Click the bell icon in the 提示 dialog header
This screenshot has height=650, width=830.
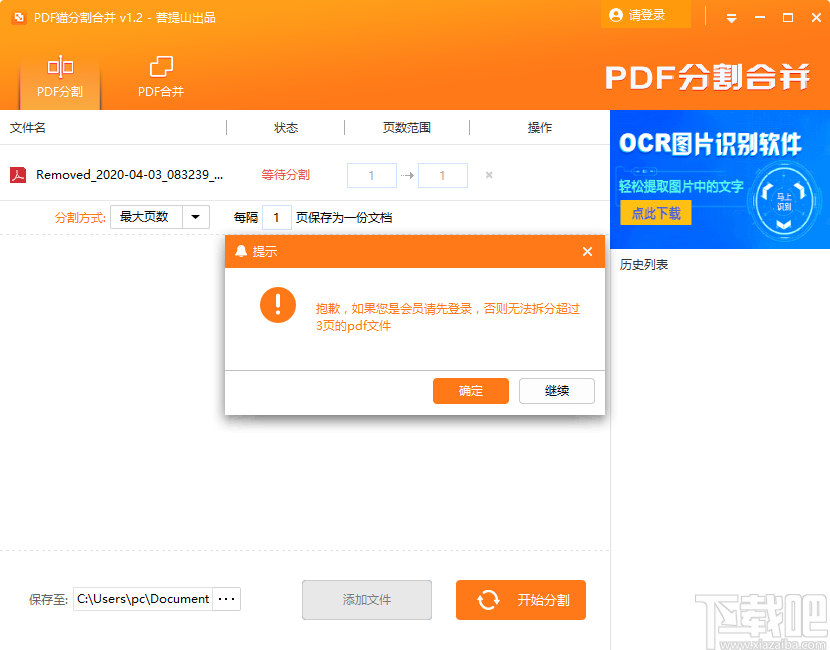240,252
